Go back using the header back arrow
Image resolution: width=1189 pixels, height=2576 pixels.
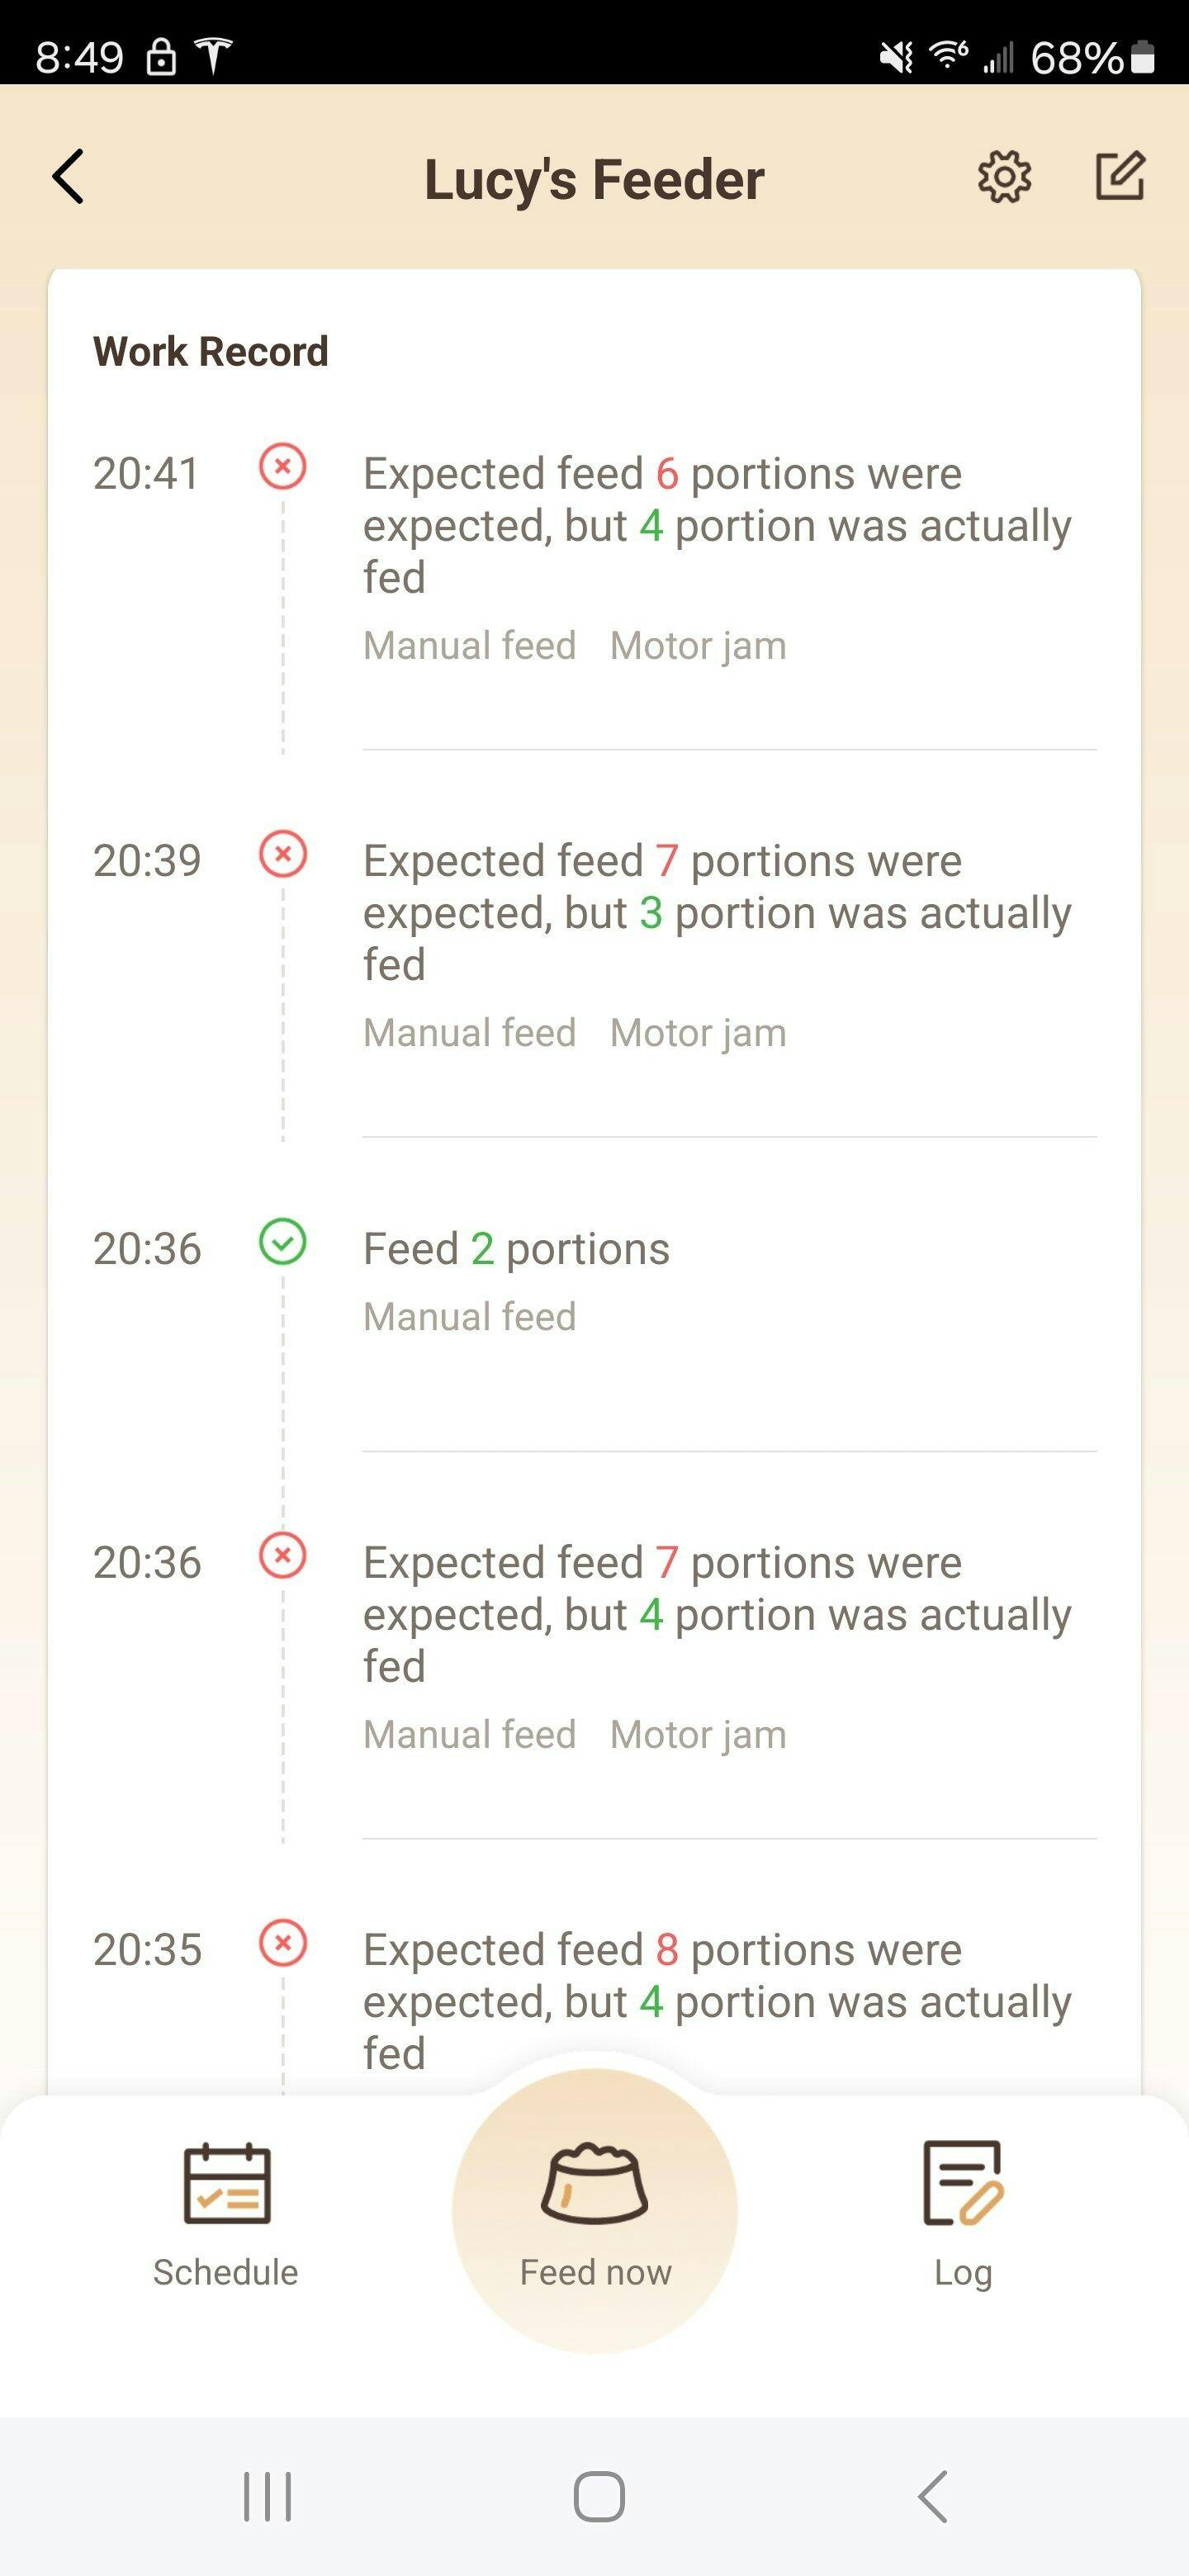[68, 177]
